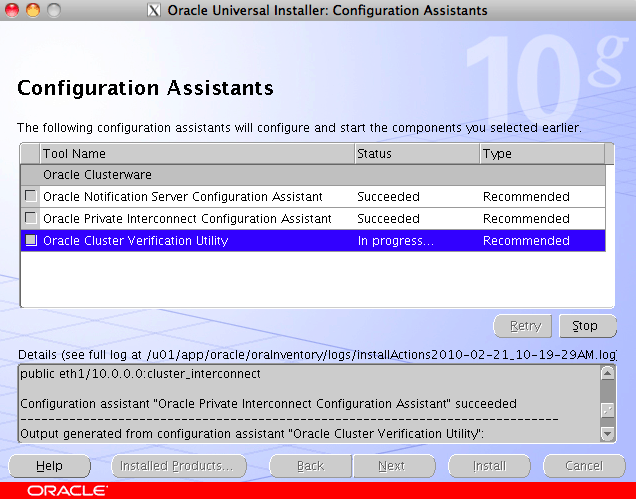This screenshot has width=636, height=499.
Task: Click the Status column header
Action: click(x=415, y=154)
